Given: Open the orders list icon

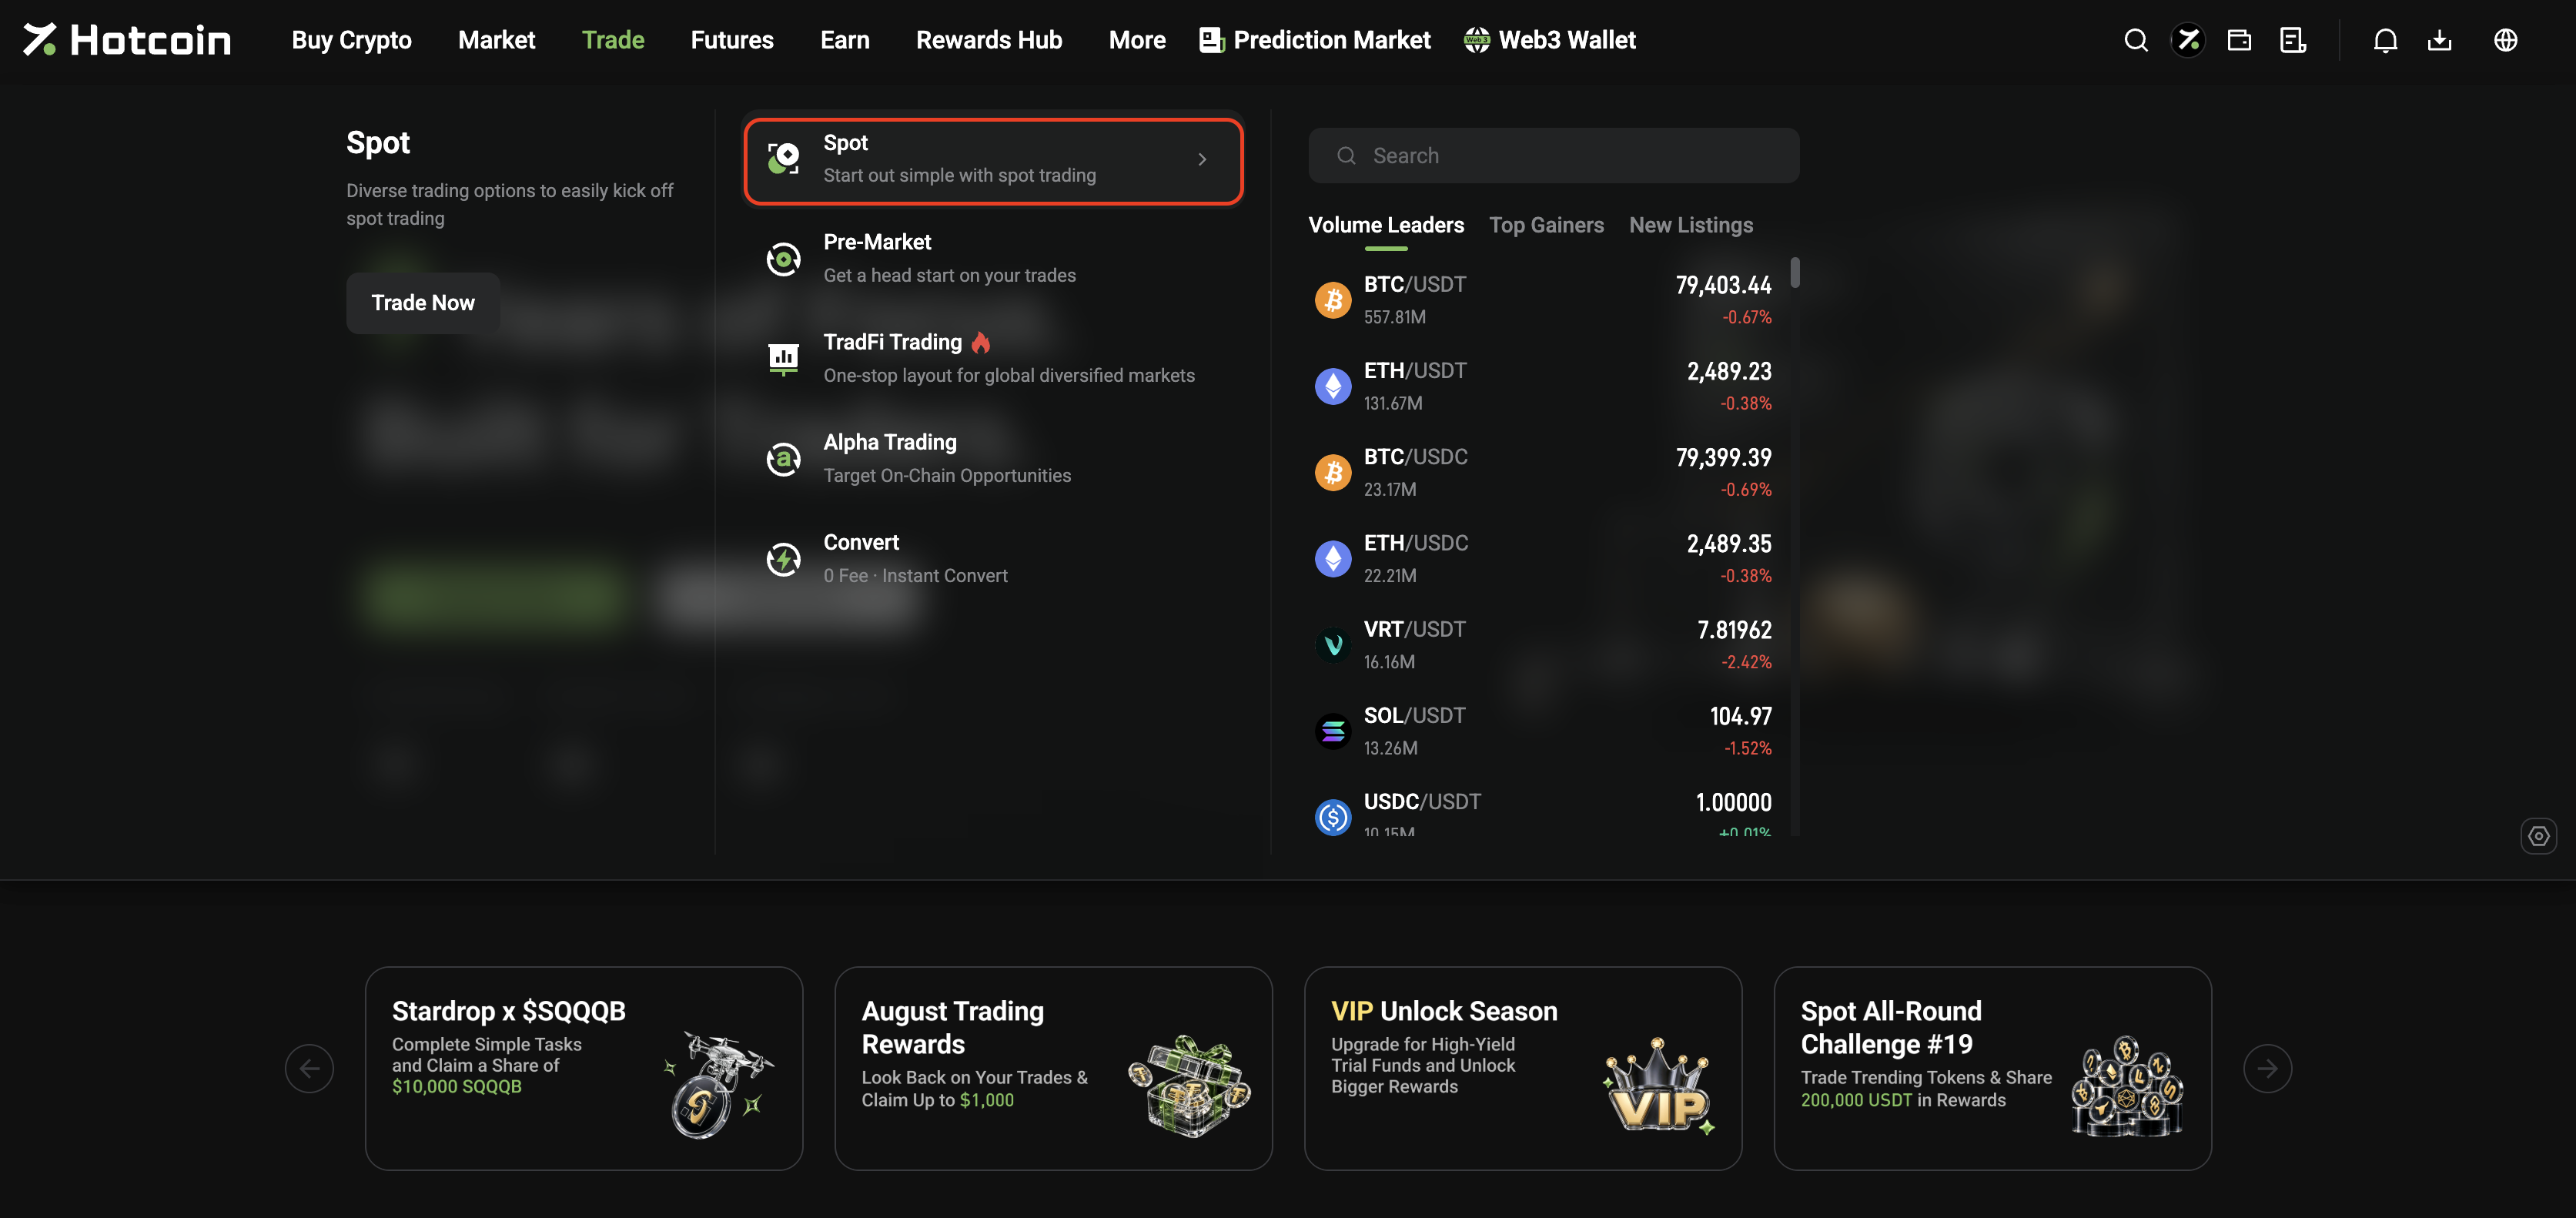Looking at the screenshot, I should pos(2292,40).
